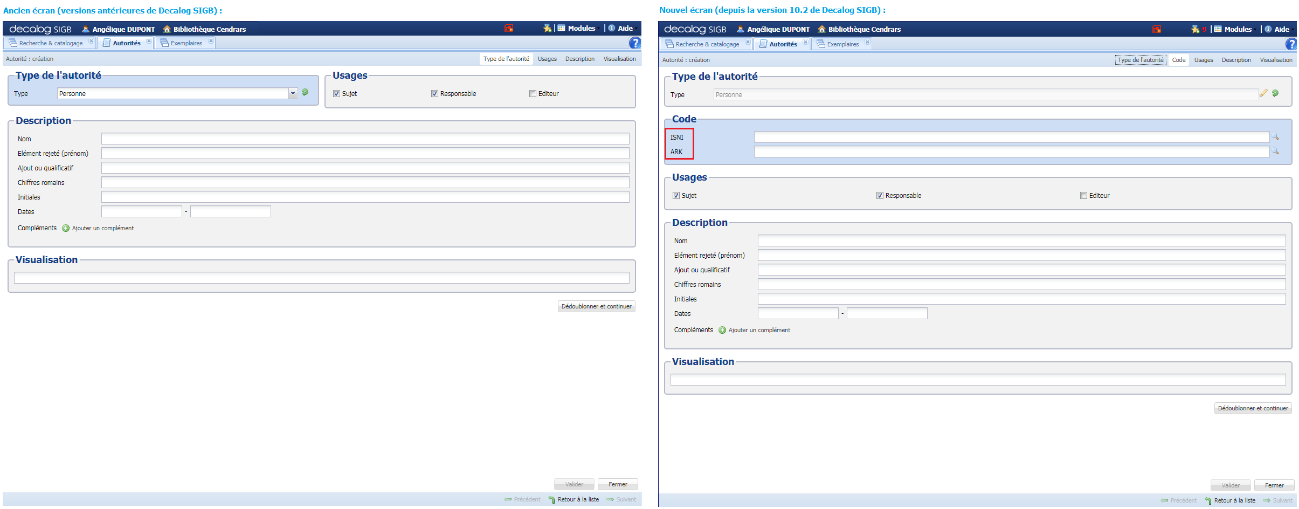Image resolution: width=1299 pixels, height=509 pixels.
Task: Click the search magnifier beside the ARK field
Action: 1275,152
